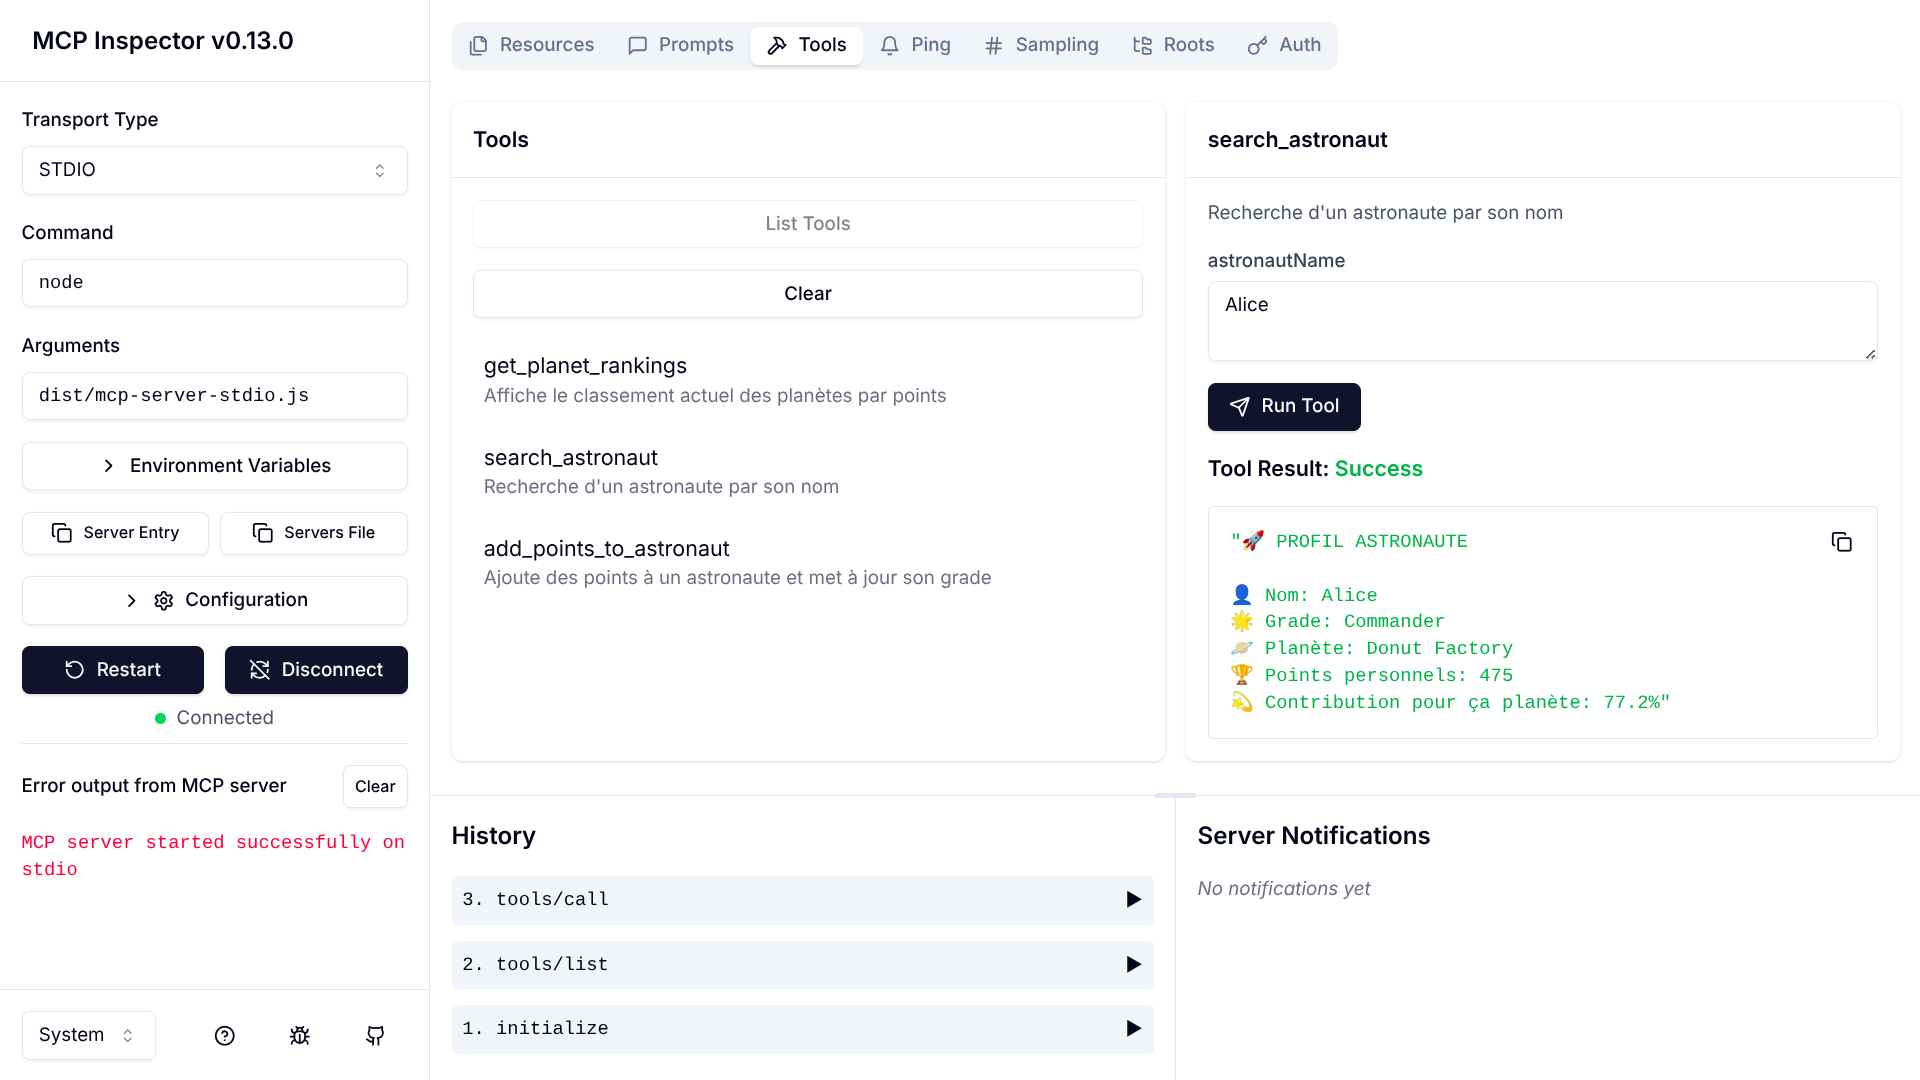Select the get_planet_rankings tool

point(808,380)
